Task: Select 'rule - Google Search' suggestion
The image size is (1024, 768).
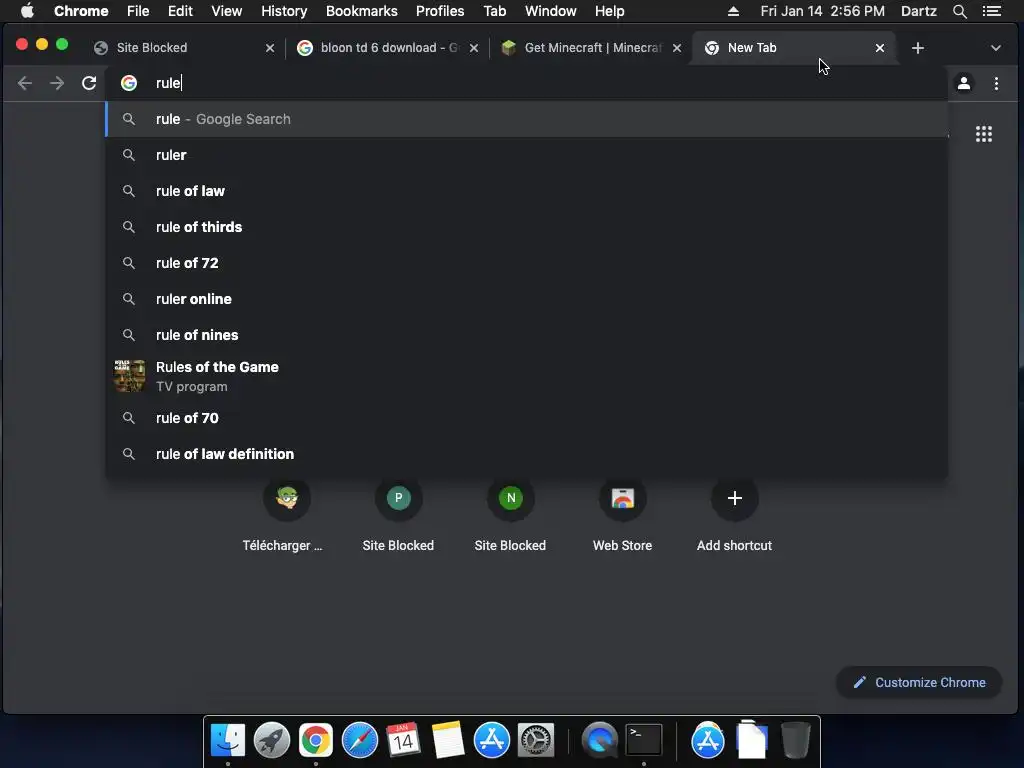Action: coord(526,119)
